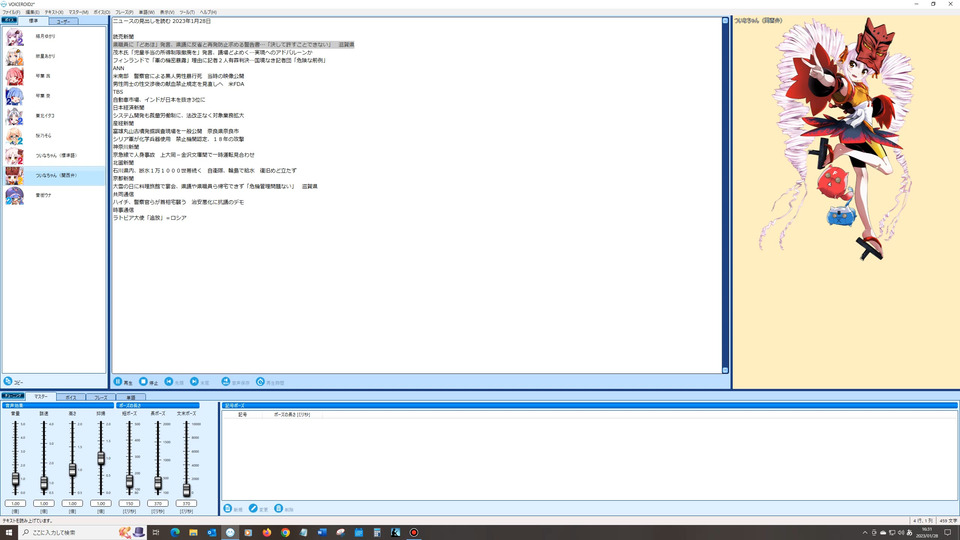Click the text editor scrollbar down arrow
Screen dimensions: 960x540
click(x=726, y=370)
